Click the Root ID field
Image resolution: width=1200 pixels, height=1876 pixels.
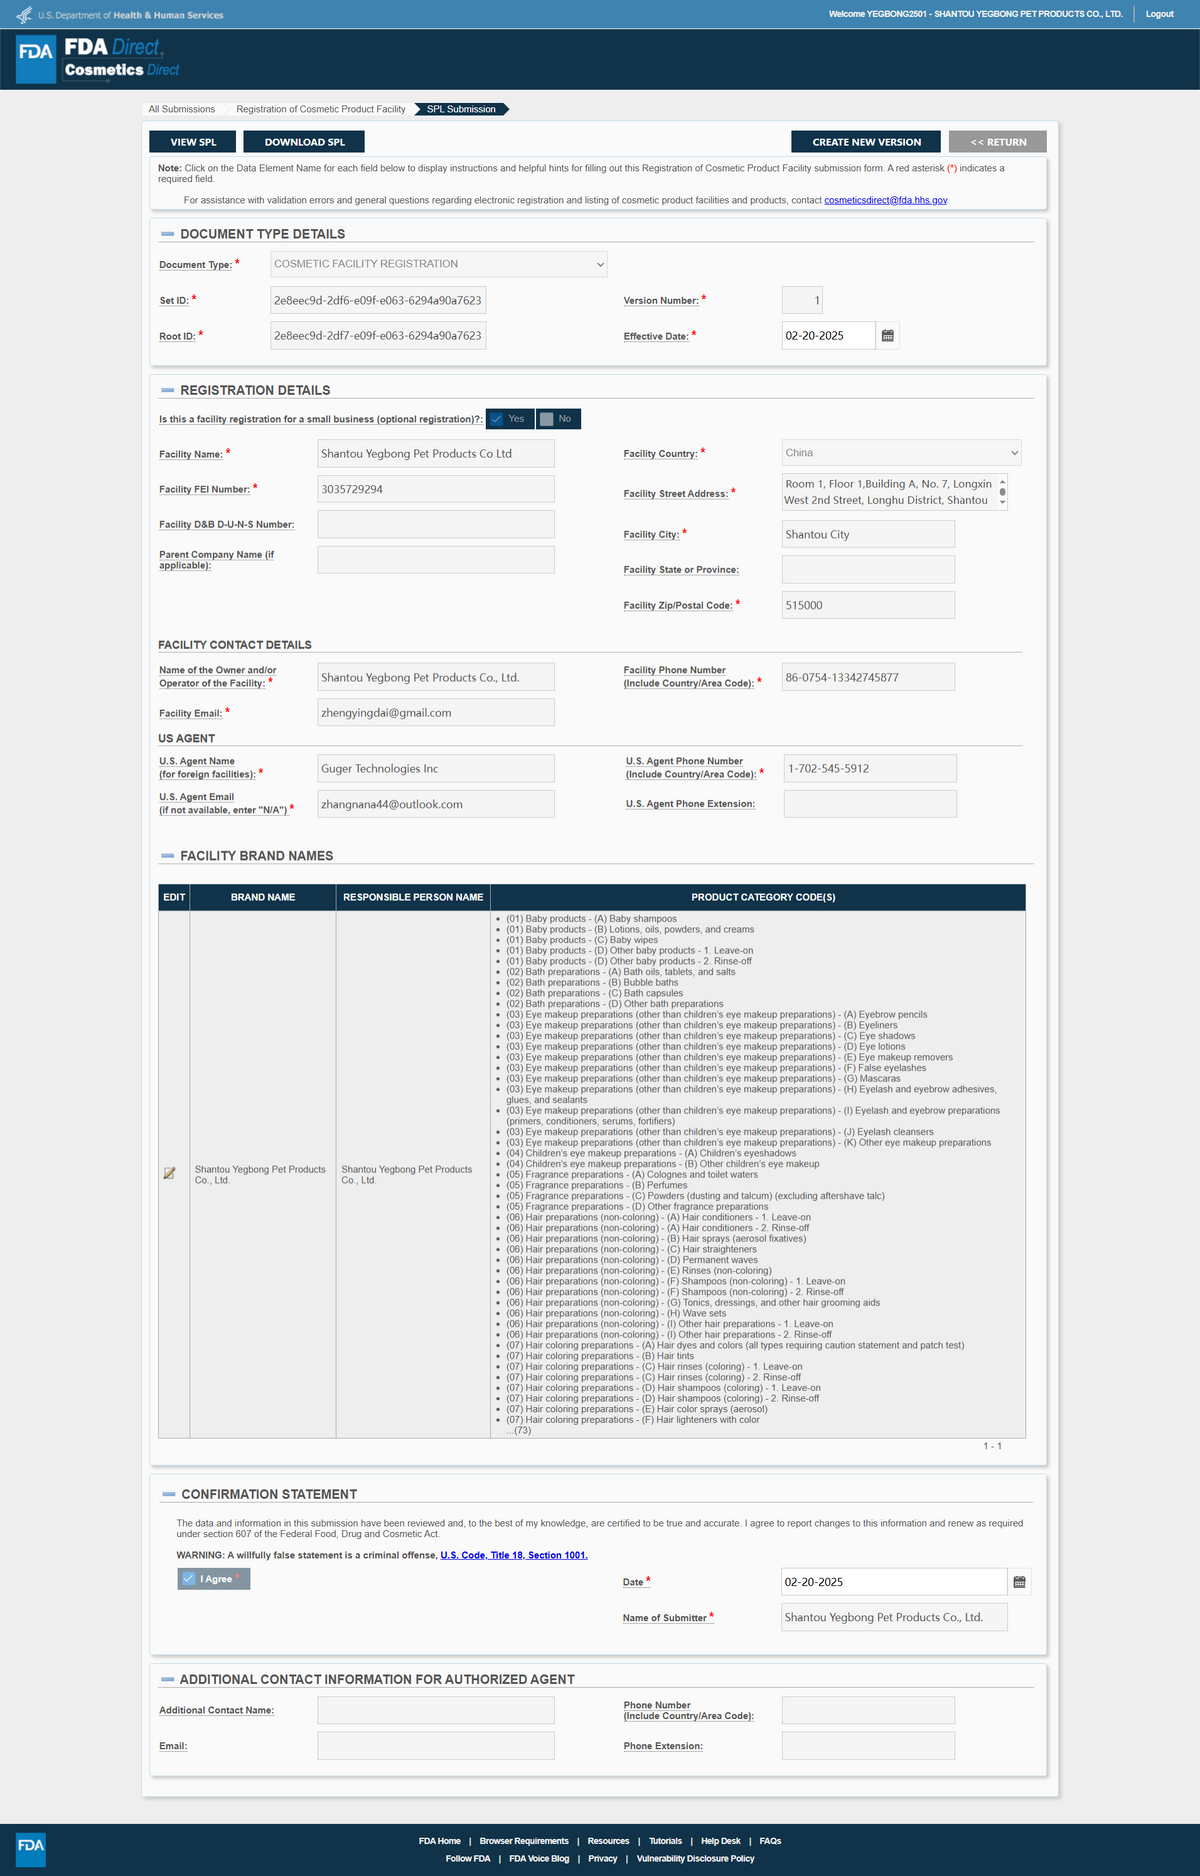378,336
